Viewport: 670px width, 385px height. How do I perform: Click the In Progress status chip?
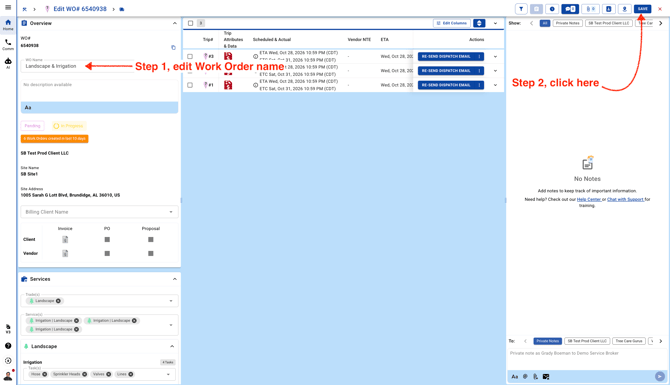click(68, 126)
